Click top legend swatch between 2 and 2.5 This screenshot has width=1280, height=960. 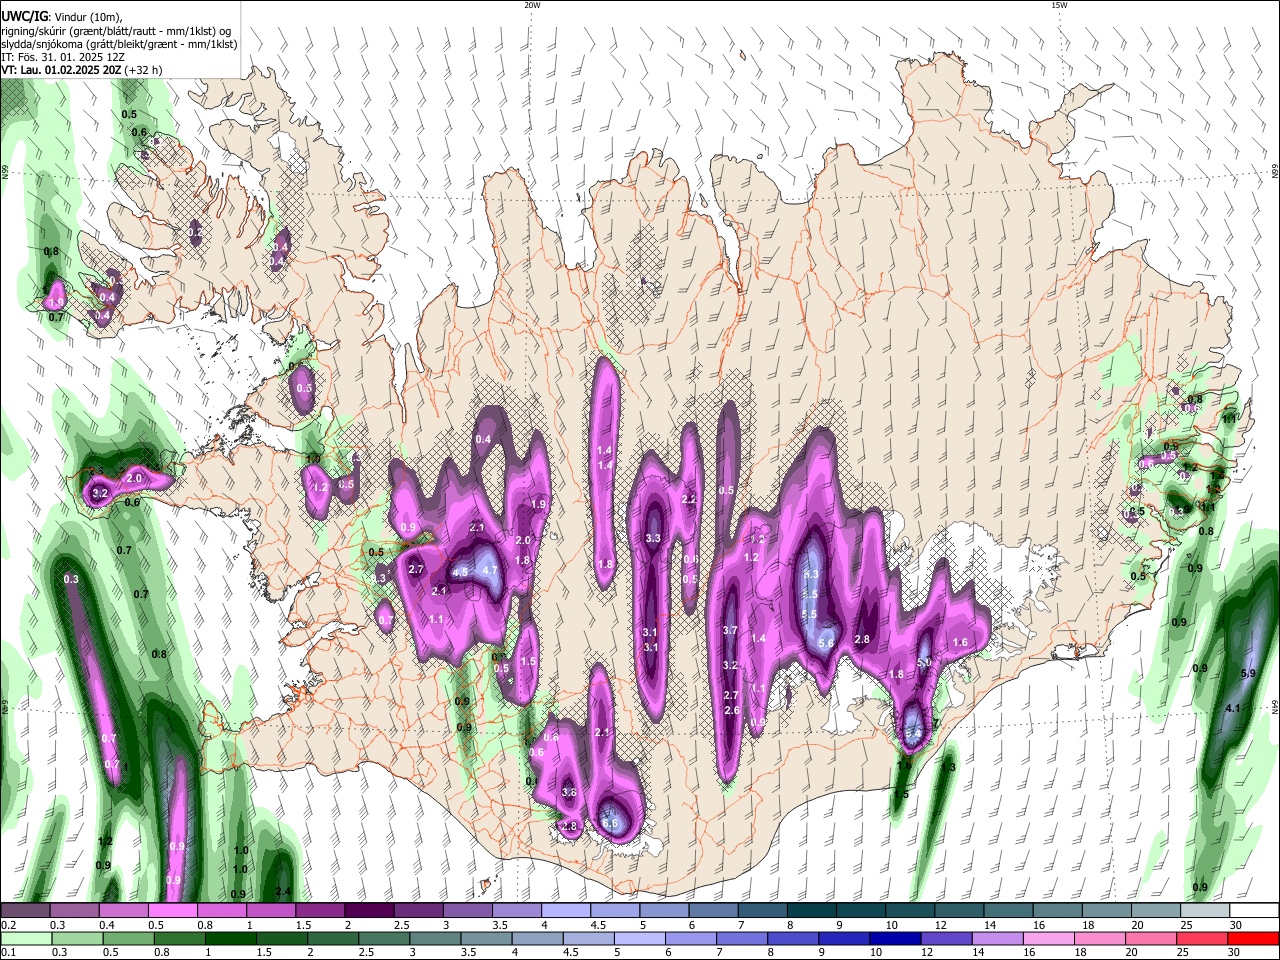(x=369, y=911)
